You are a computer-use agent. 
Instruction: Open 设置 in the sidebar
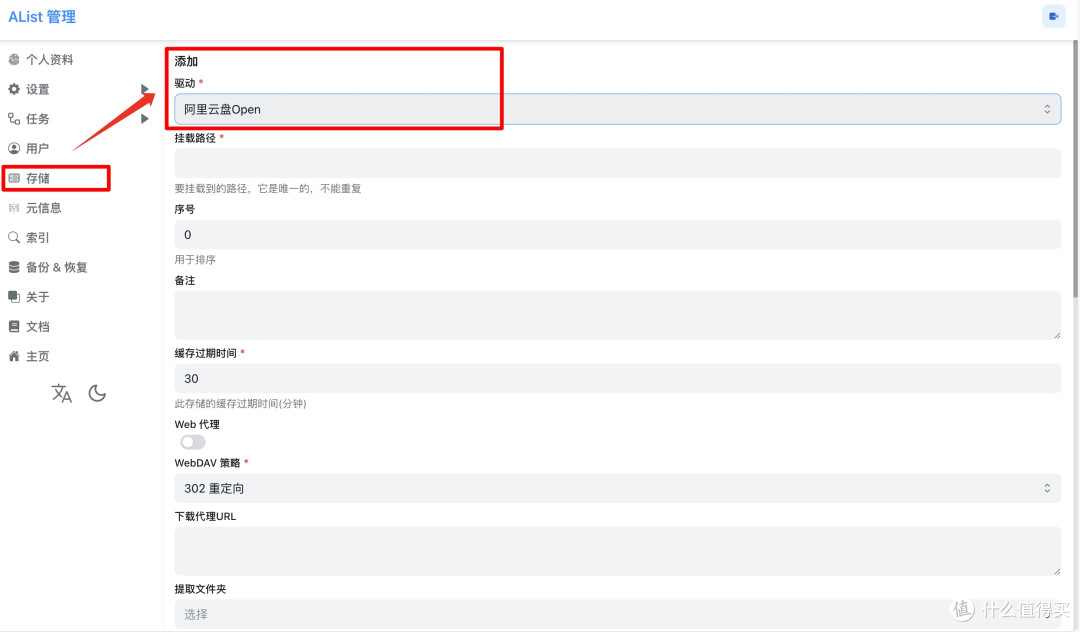pos(38,89)
